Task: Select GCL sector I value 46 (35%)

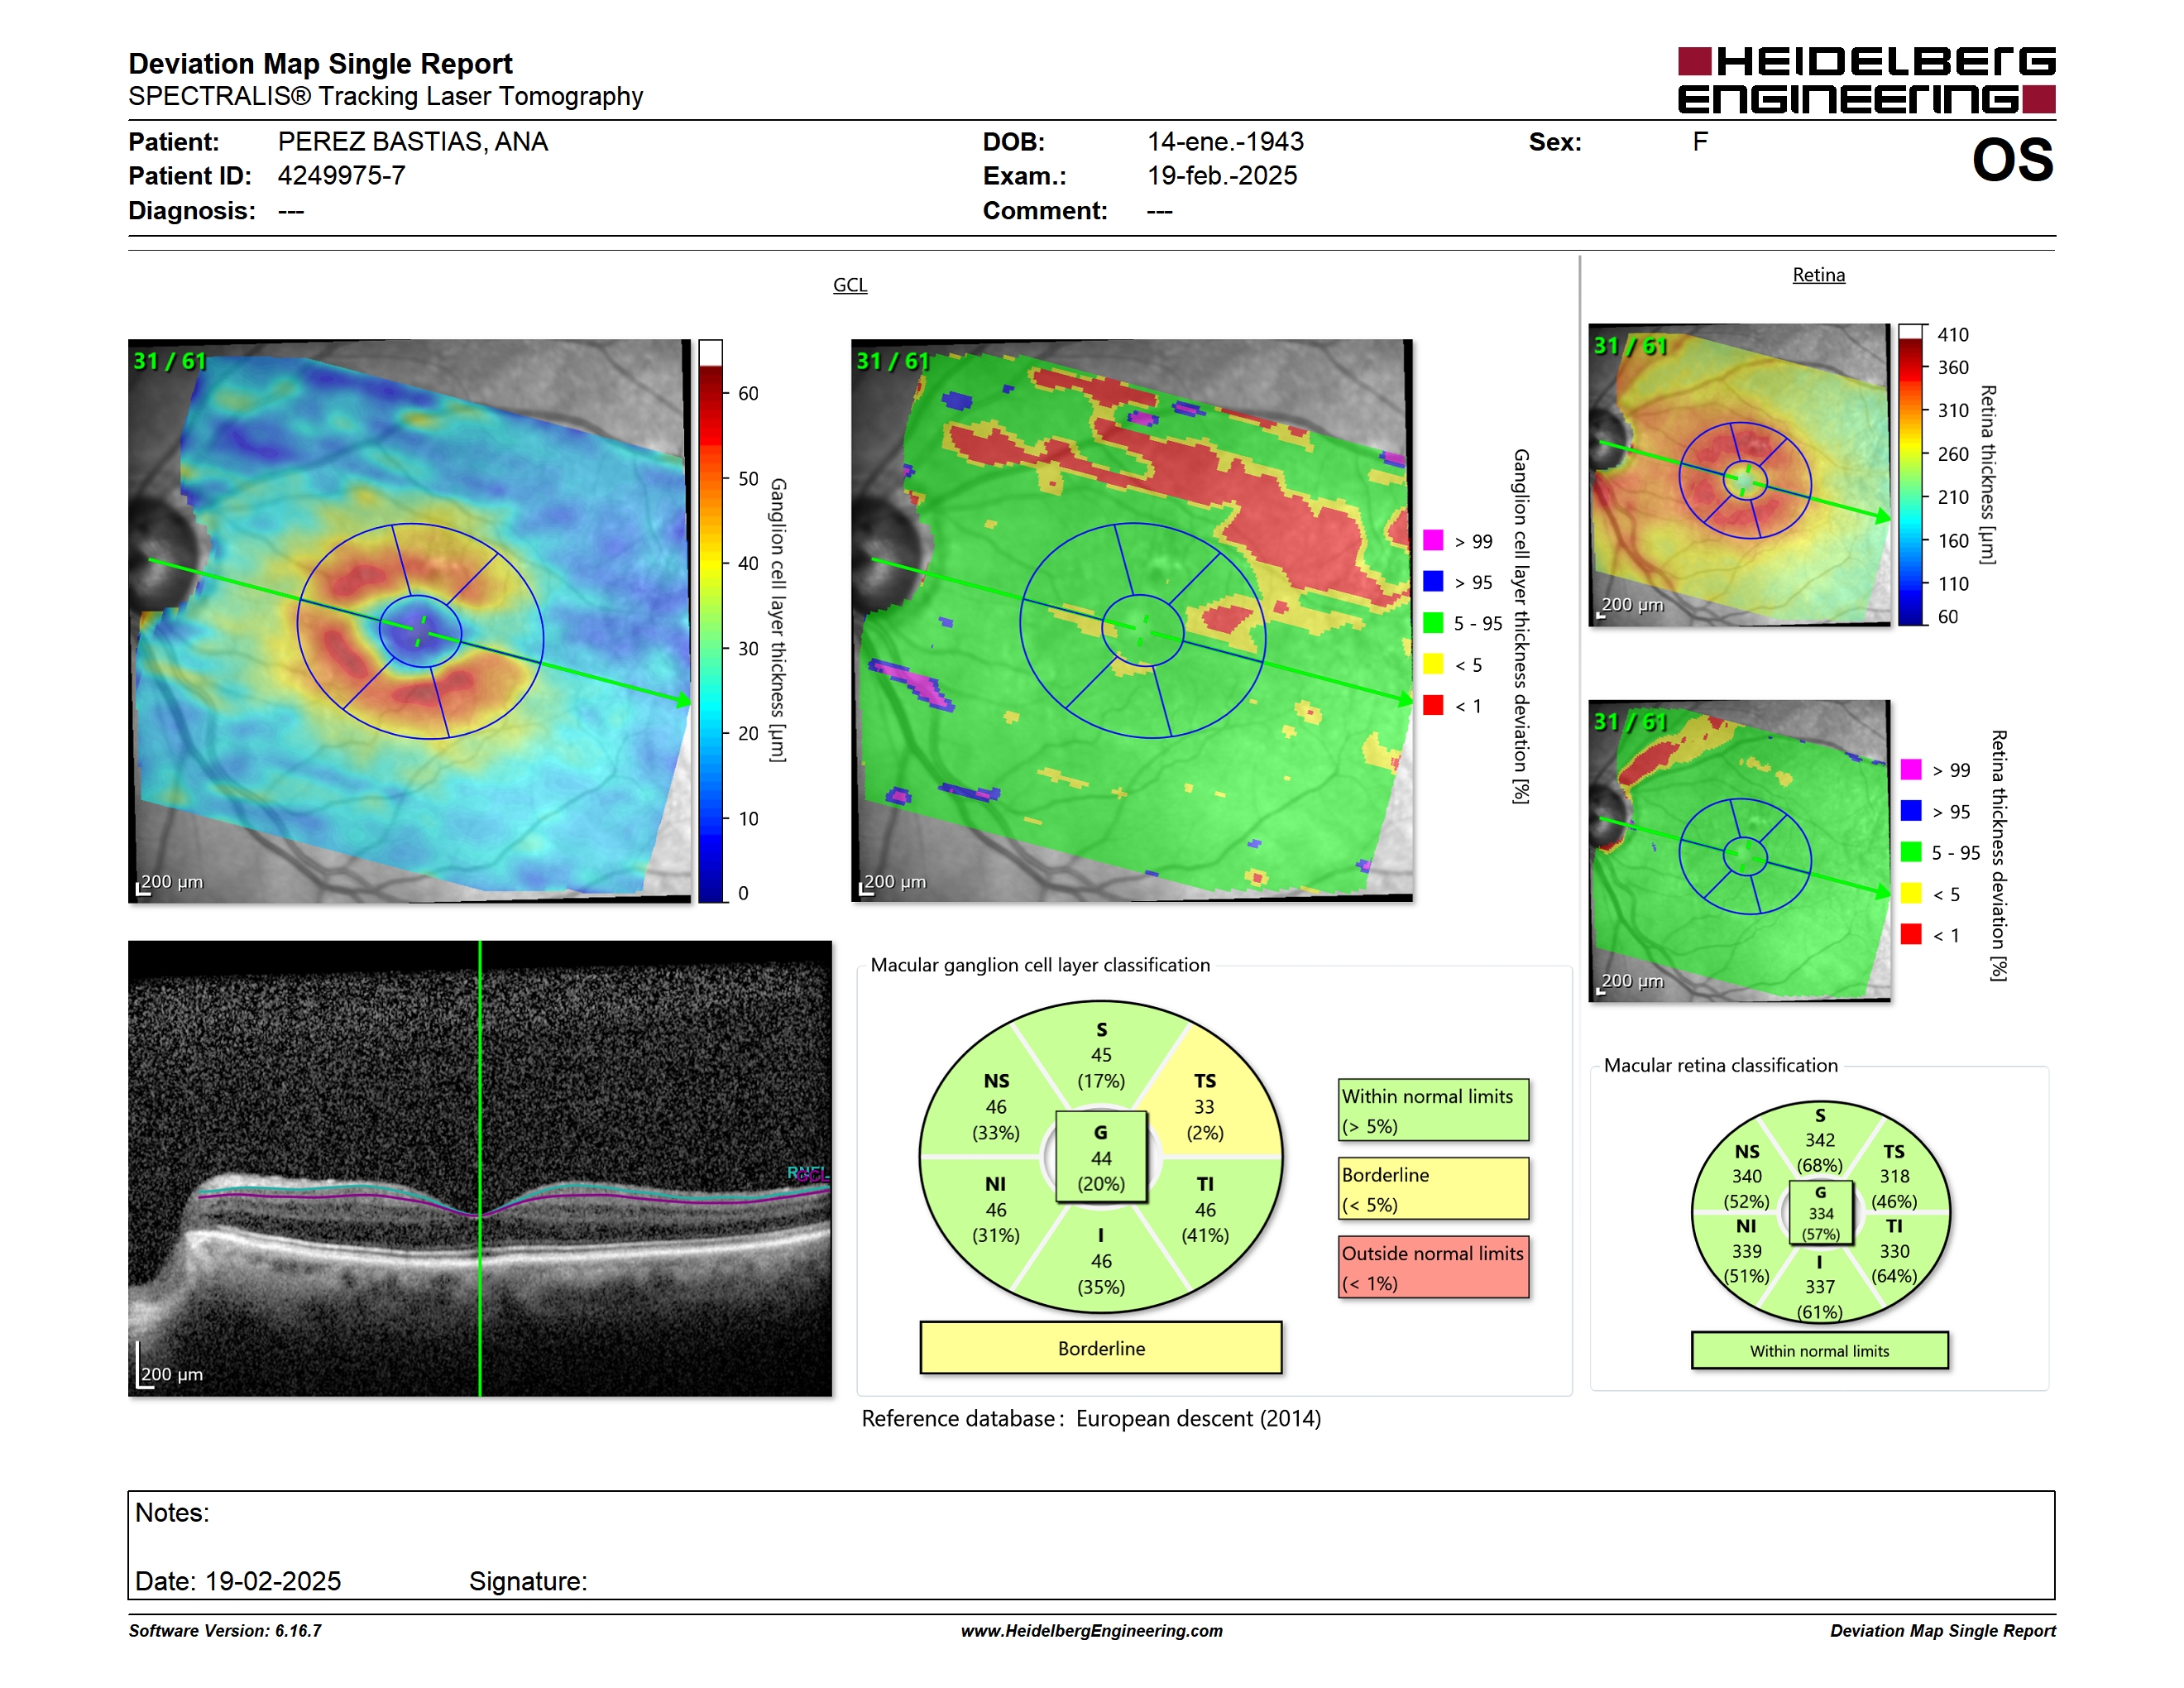Action: [x=1101, y=1274]
